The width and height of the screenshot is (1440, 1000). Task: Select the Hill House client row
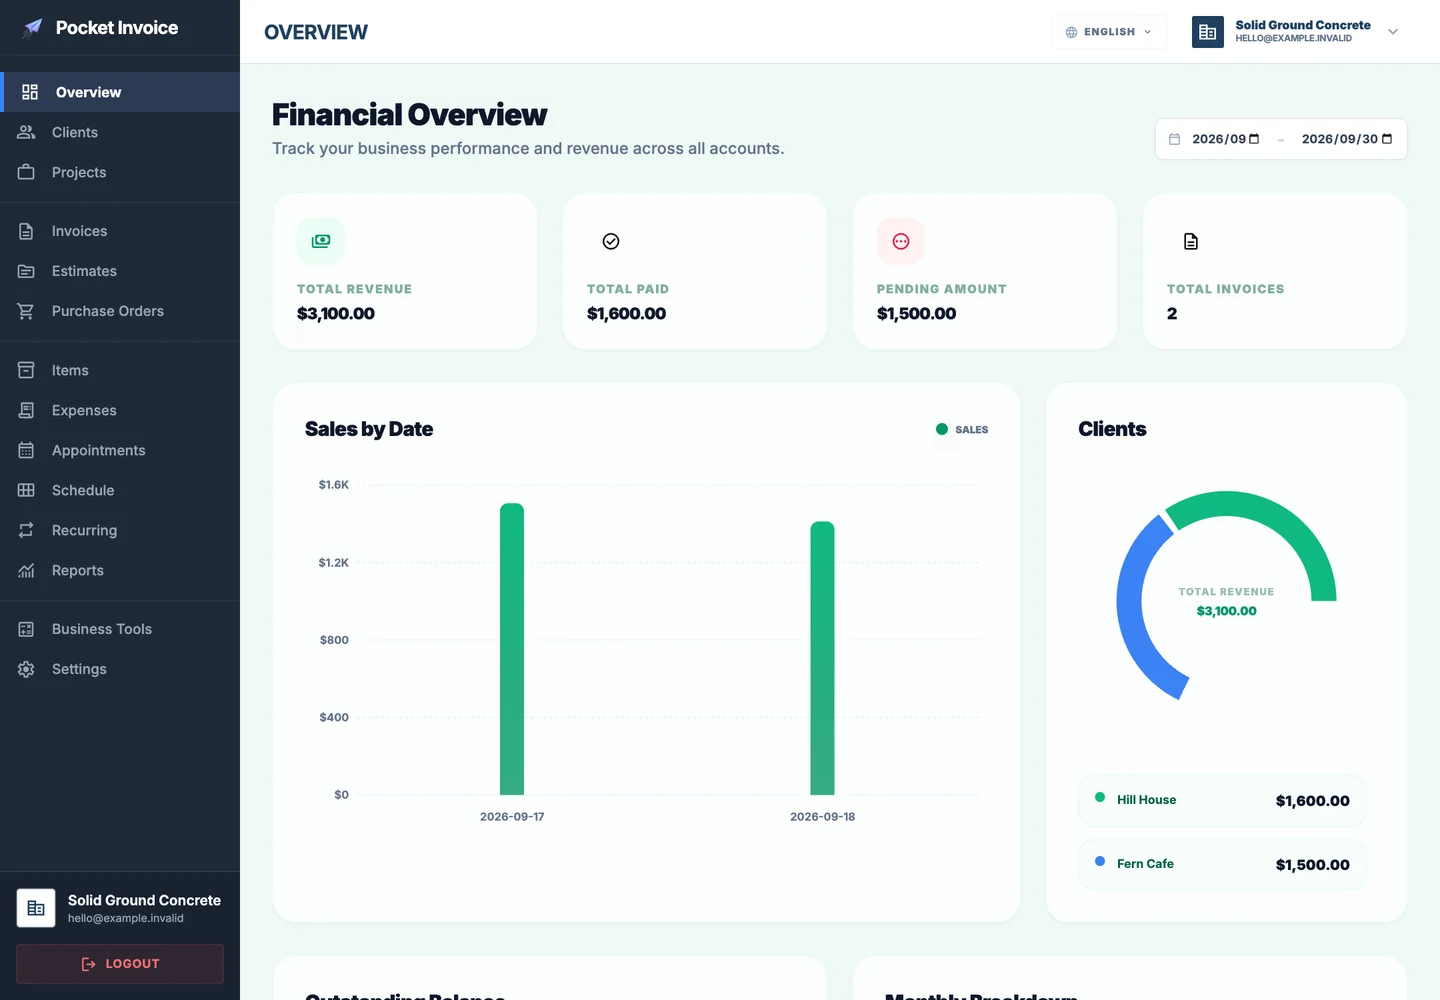tap(1222, 801)
